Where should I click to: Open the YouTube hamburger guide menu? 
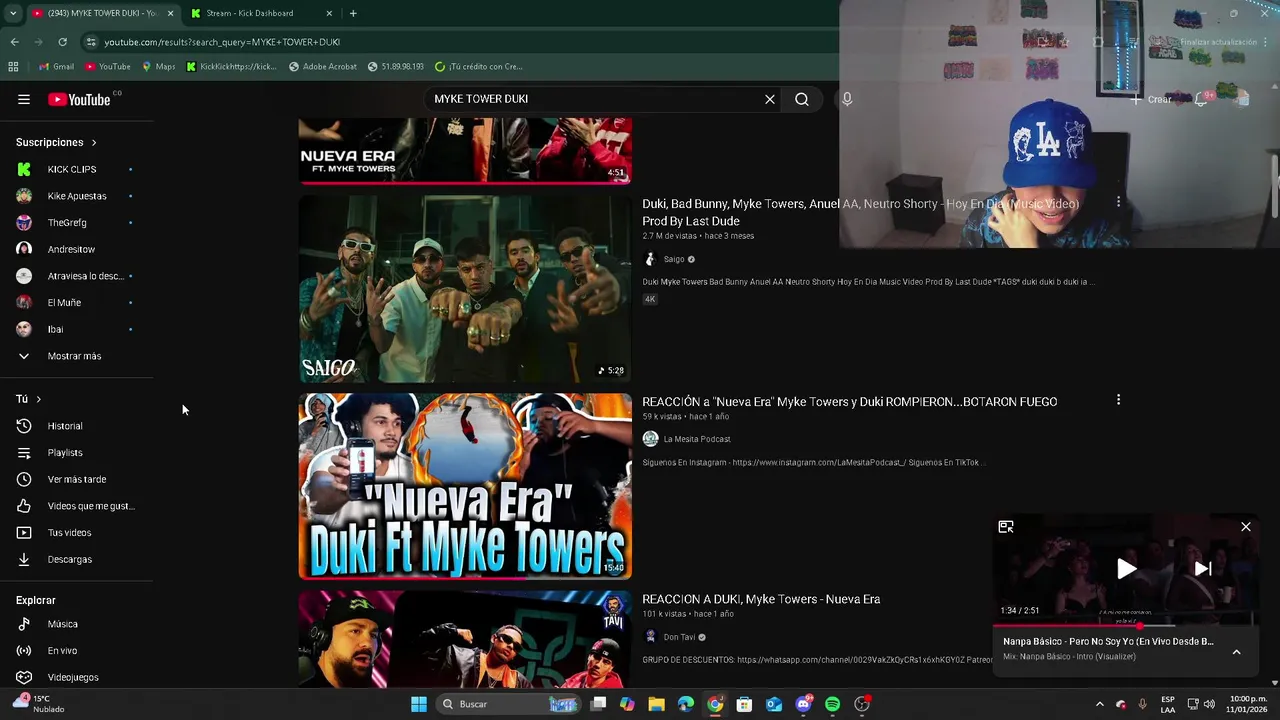(x=24, y=99)
